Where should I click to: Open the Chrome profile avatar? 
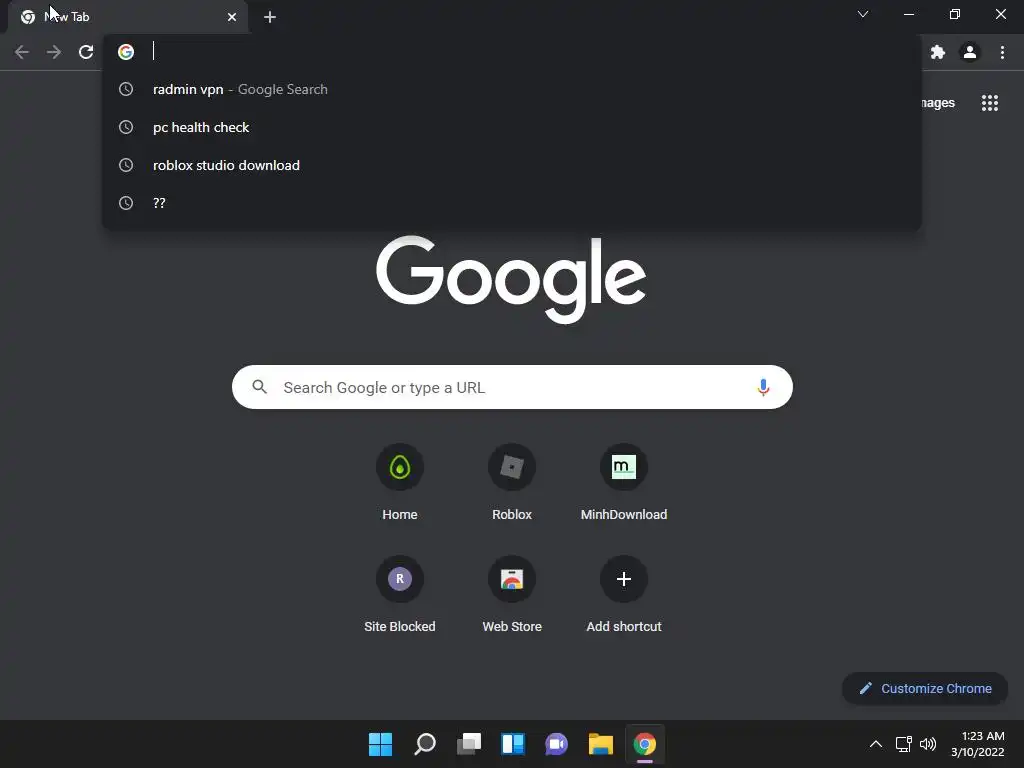click(970, 52)
